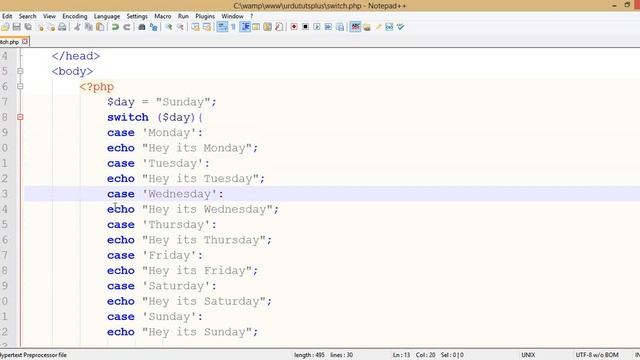Close the switch.php tab with its X

25,42
